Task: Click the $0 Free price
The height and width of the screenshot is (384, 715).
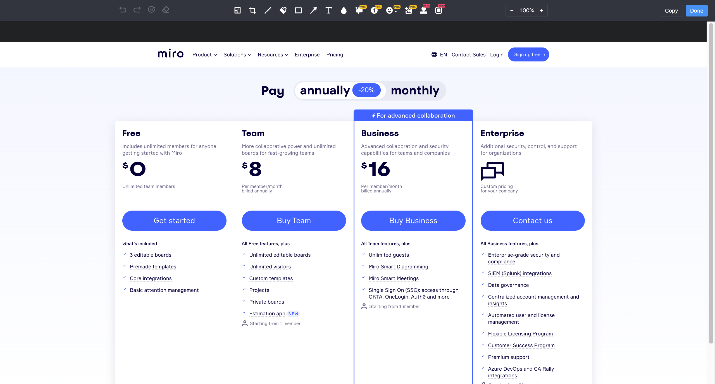Action: (134, 169)
